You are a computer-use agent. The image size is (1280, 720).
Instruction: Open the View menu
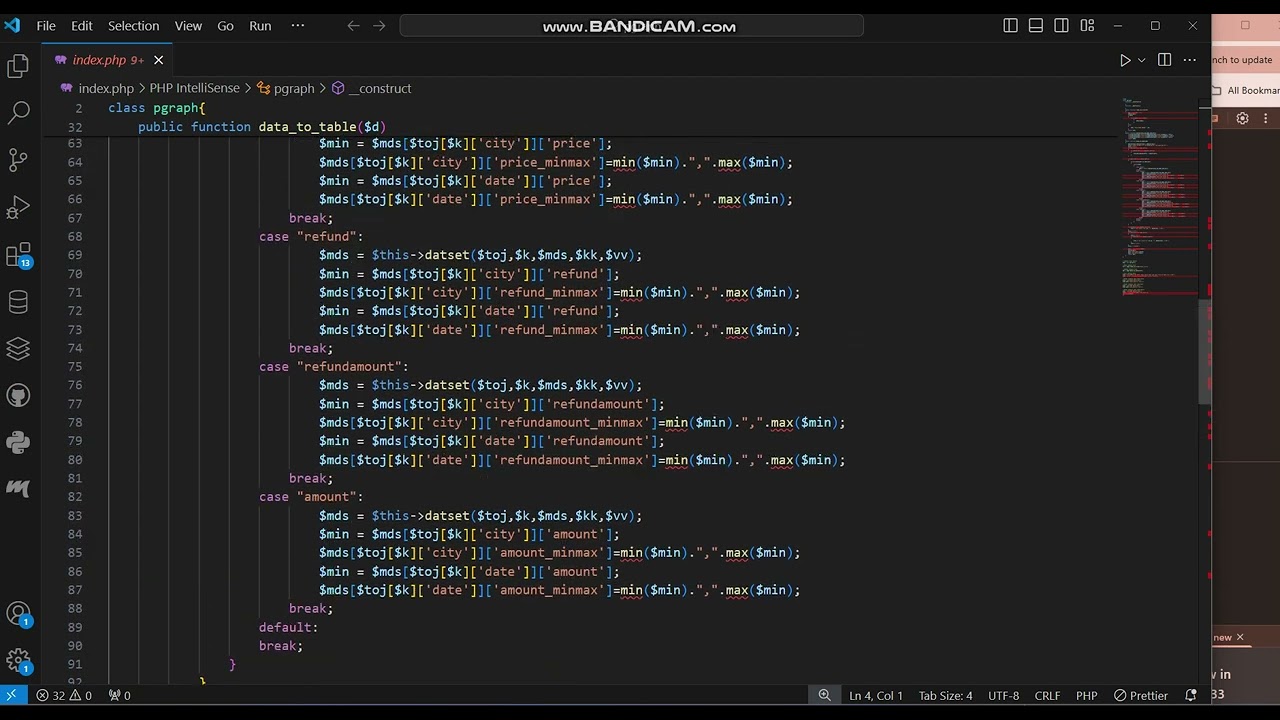click(x=188, y=26)
